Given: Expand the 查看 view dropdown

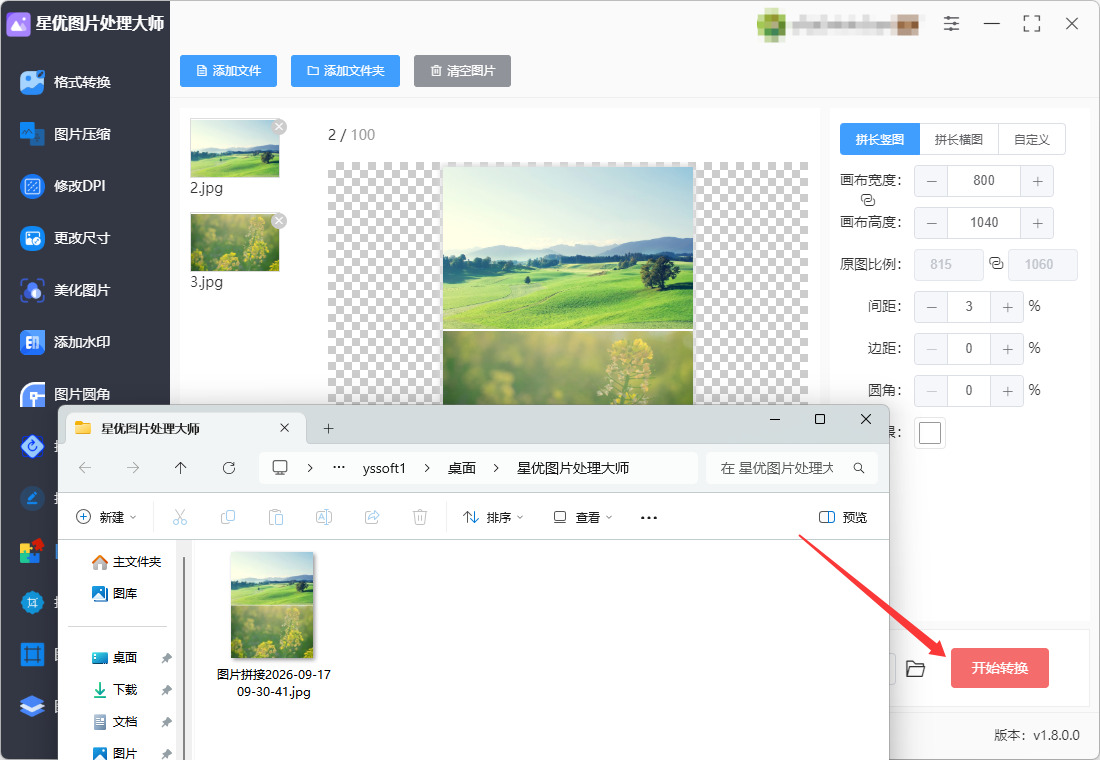Looking at the screenshot, I should click(x=583, y=517).
